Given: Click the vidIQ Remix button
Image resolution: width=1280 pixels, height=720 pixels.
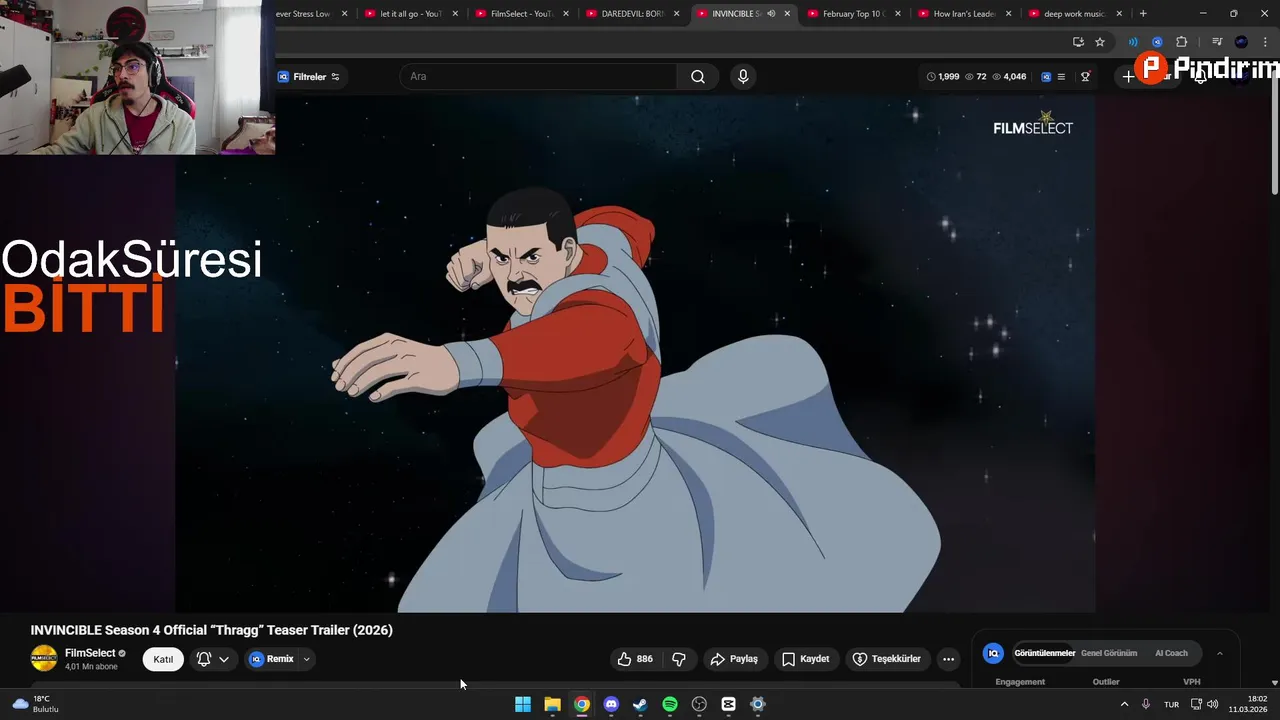Looking at the screenshot, I should (x=272, y=659).
